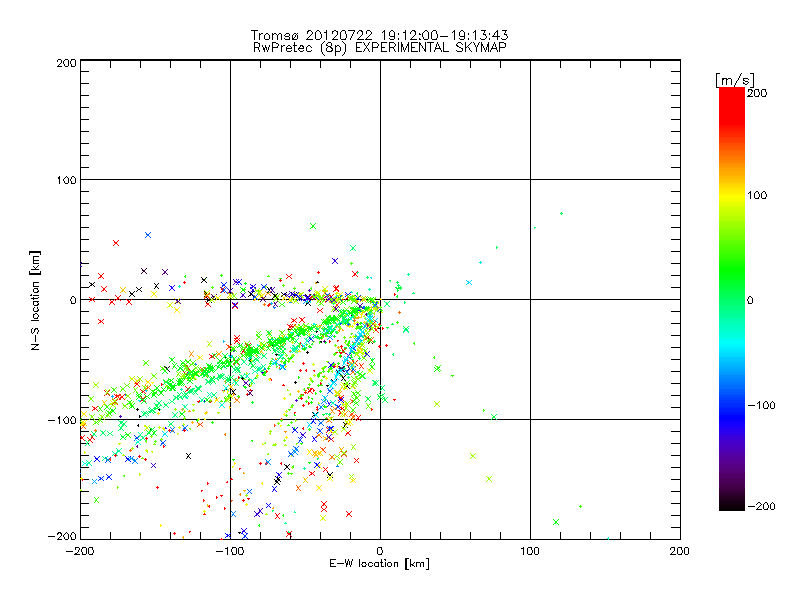Click the plot title 'Tromsø 20120722 19:12:00-19:13:43'

point(379,35)
